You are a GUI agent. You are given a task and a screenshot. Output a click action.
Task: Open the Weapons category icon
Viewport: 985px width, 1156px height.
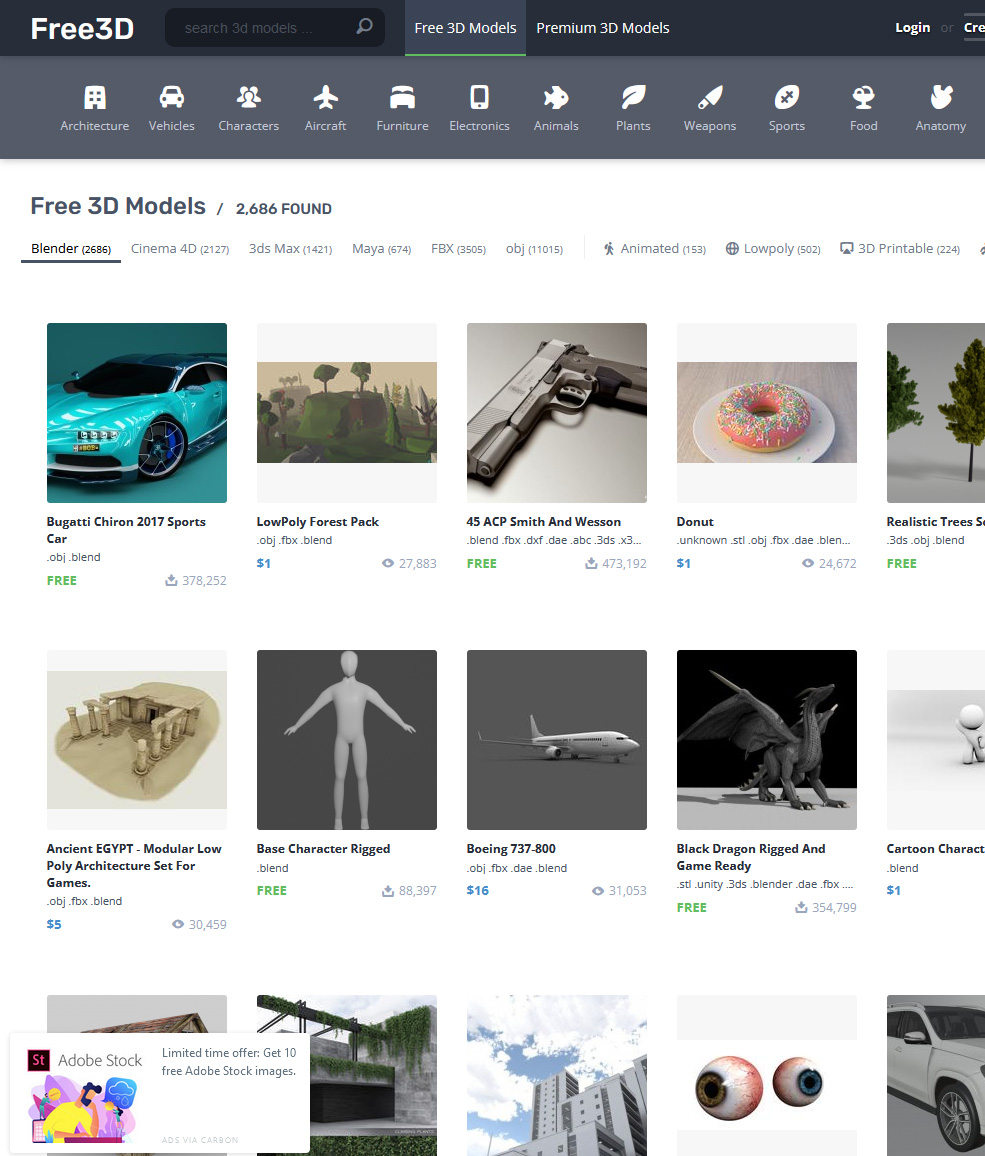coord(710,97)
